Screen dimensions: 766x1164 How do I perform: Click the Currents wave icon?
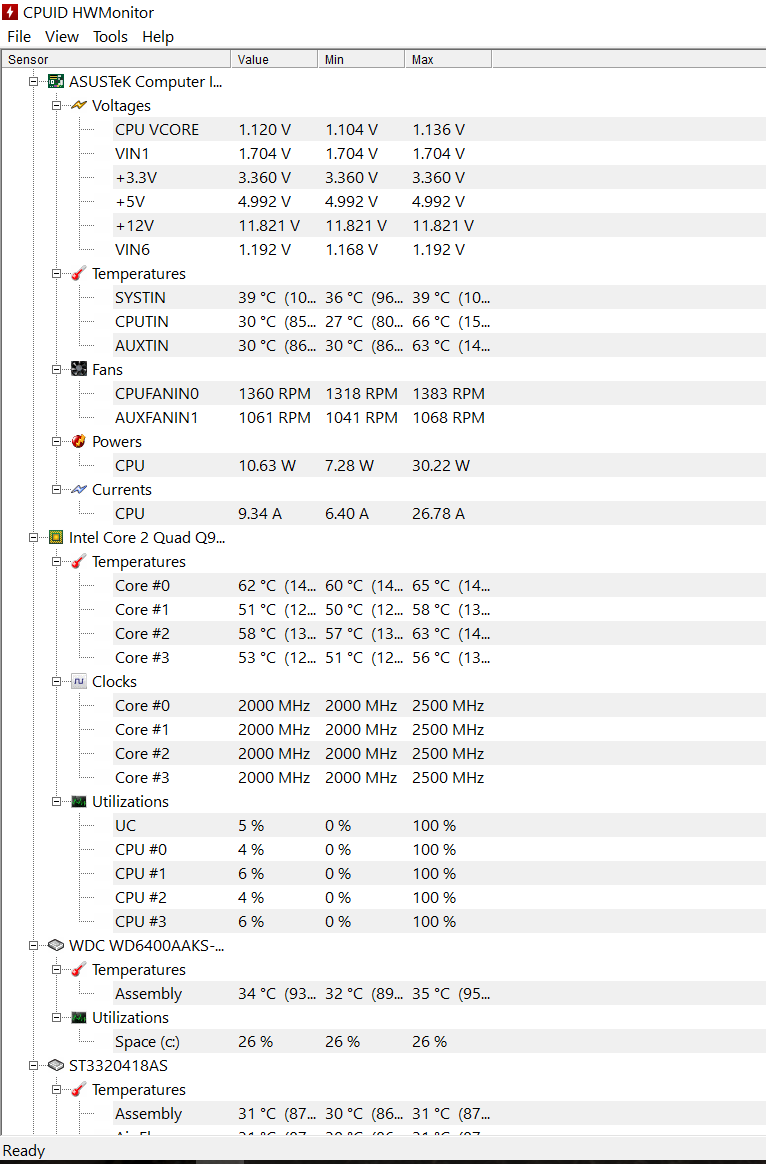tap(79, 489)
